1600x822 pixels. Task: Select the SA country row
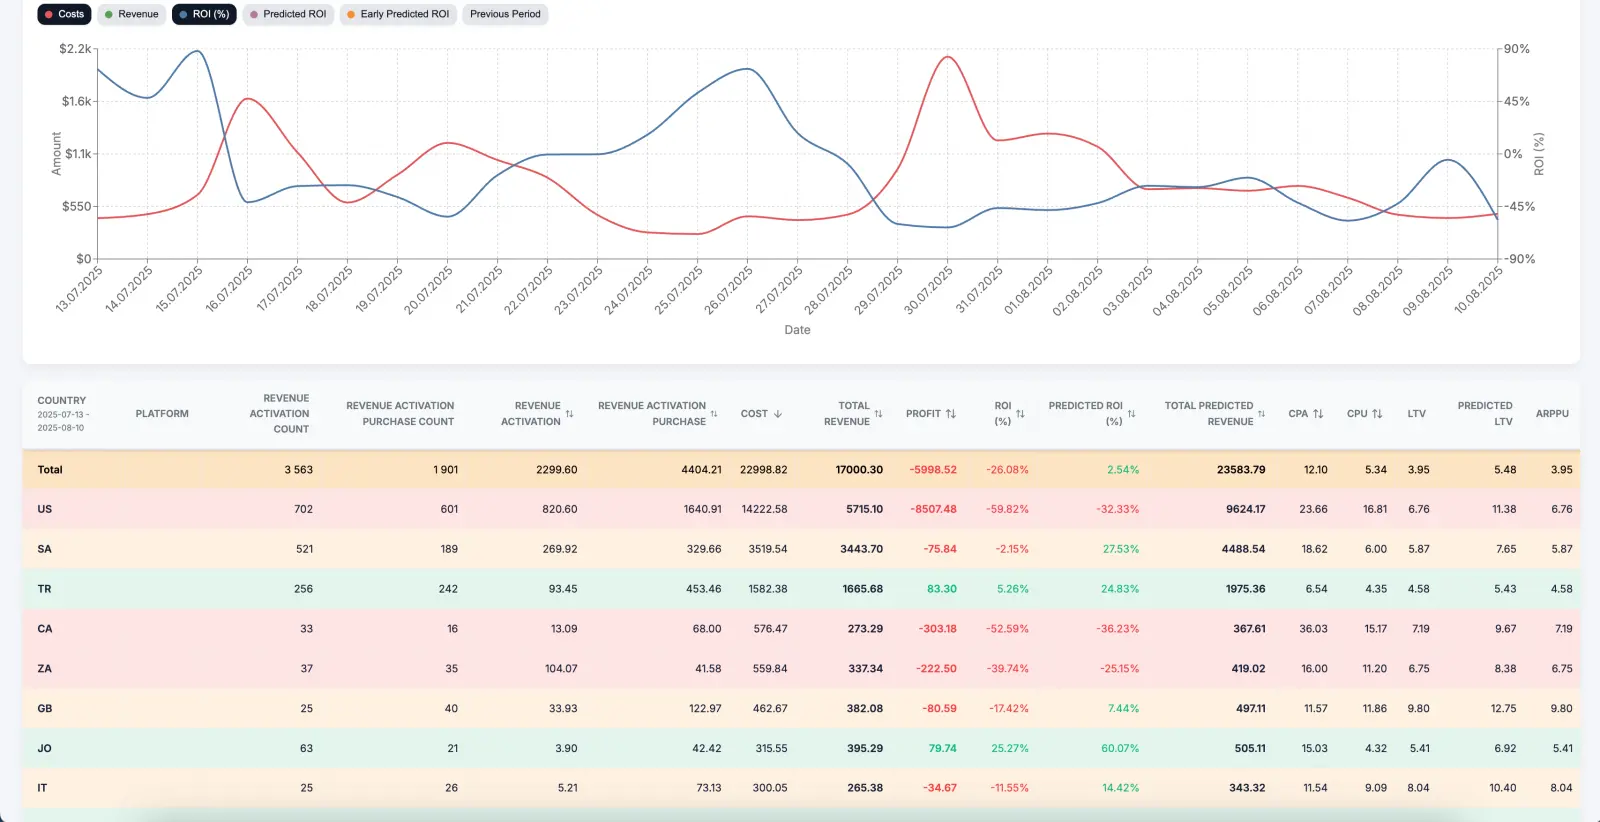800,549
